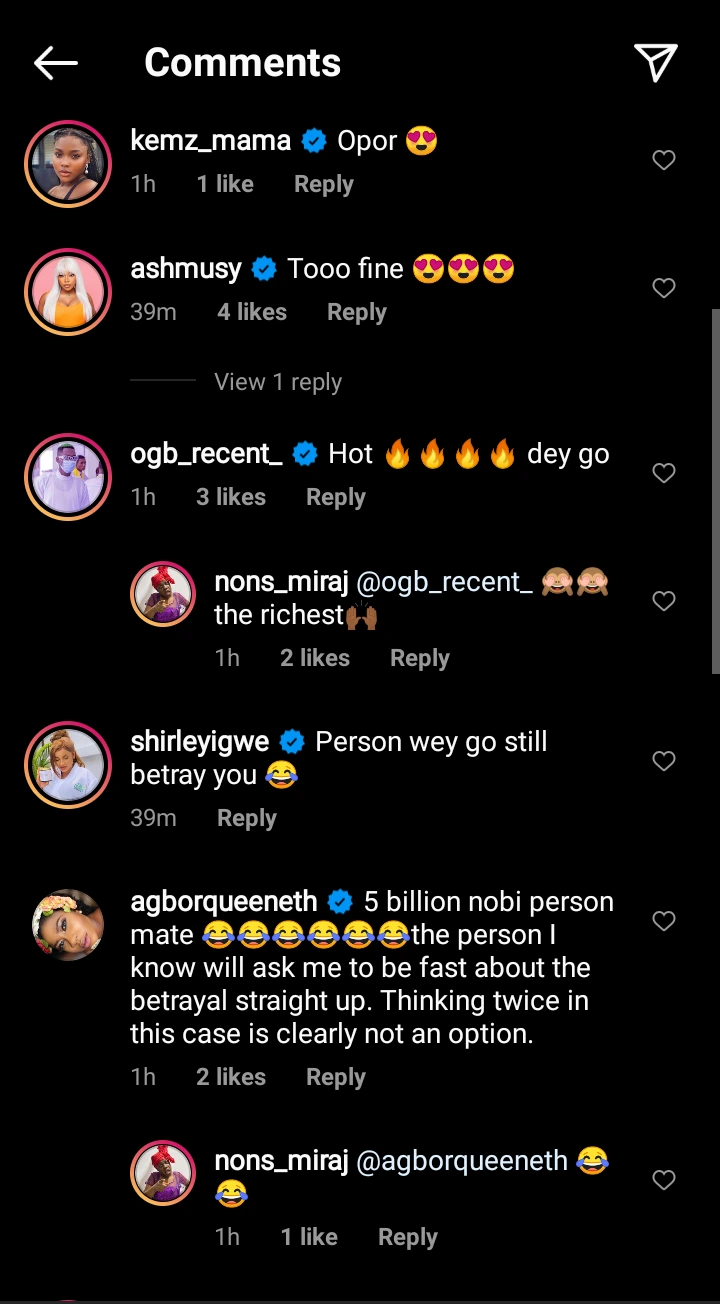Open the ashmusy profile avatar

(68, 292)
